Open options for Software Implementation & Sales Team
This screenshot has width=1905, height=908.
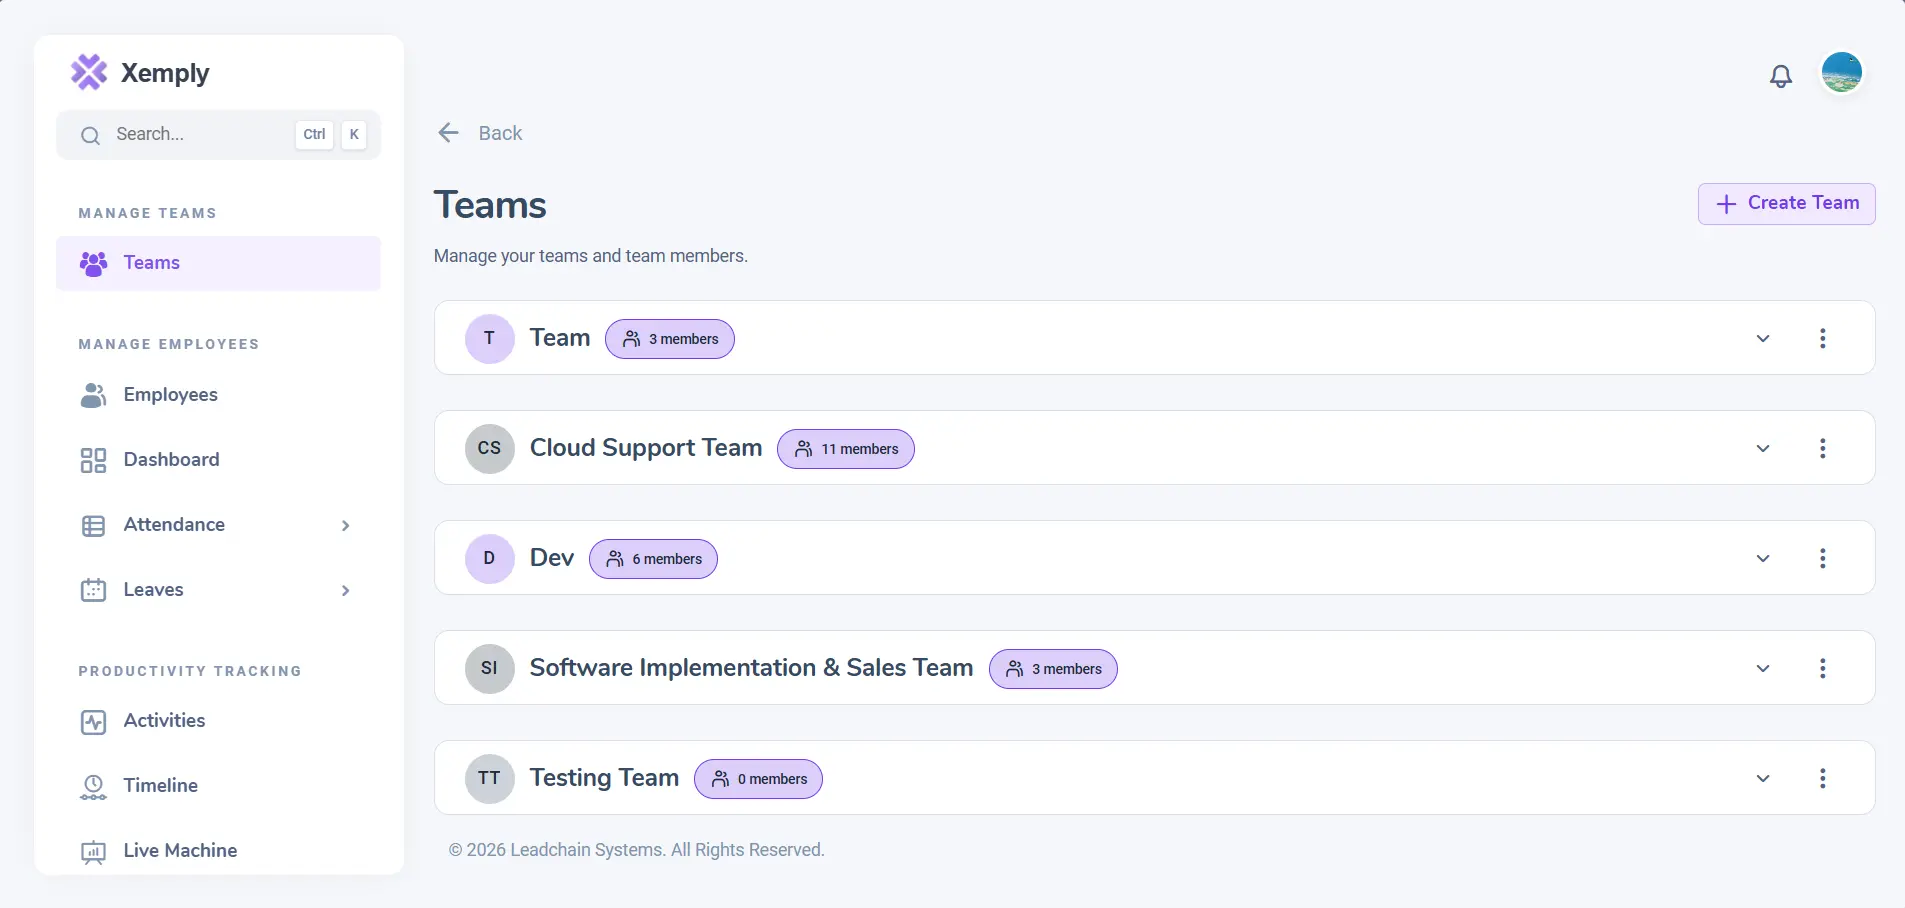point(1823,668)
